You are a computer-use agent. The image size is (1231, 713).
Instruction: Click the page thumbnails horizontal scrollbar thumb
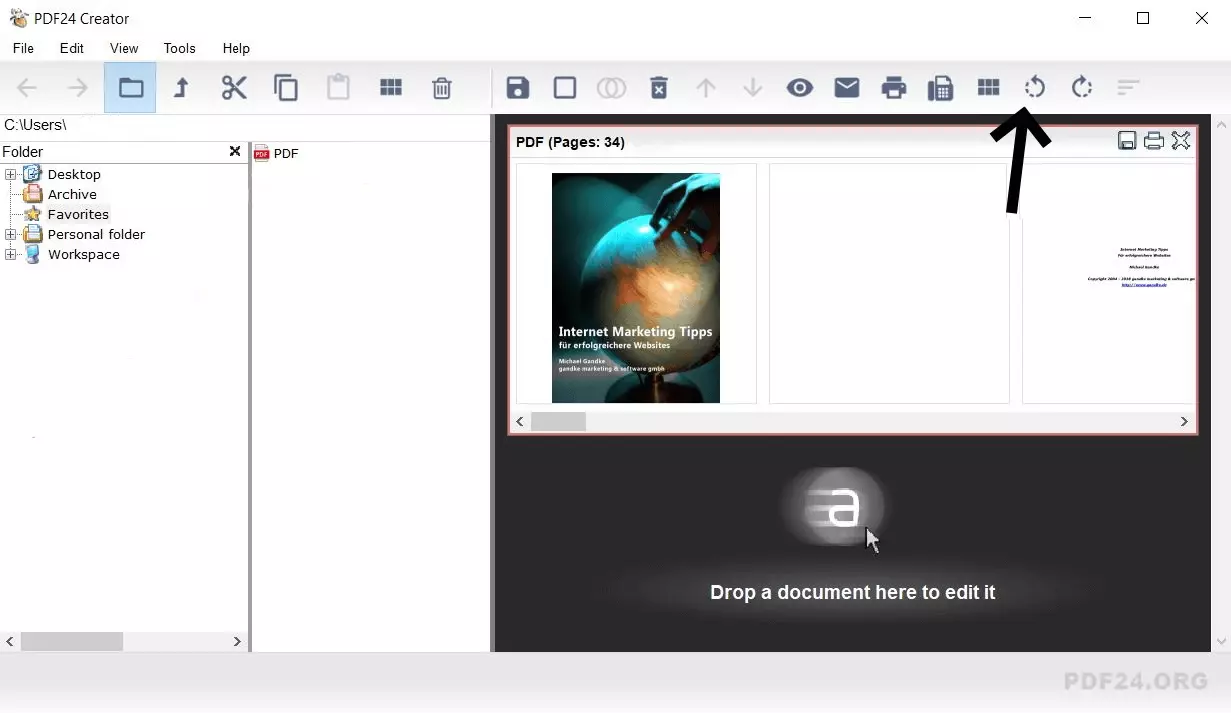(x=558, y=422)
